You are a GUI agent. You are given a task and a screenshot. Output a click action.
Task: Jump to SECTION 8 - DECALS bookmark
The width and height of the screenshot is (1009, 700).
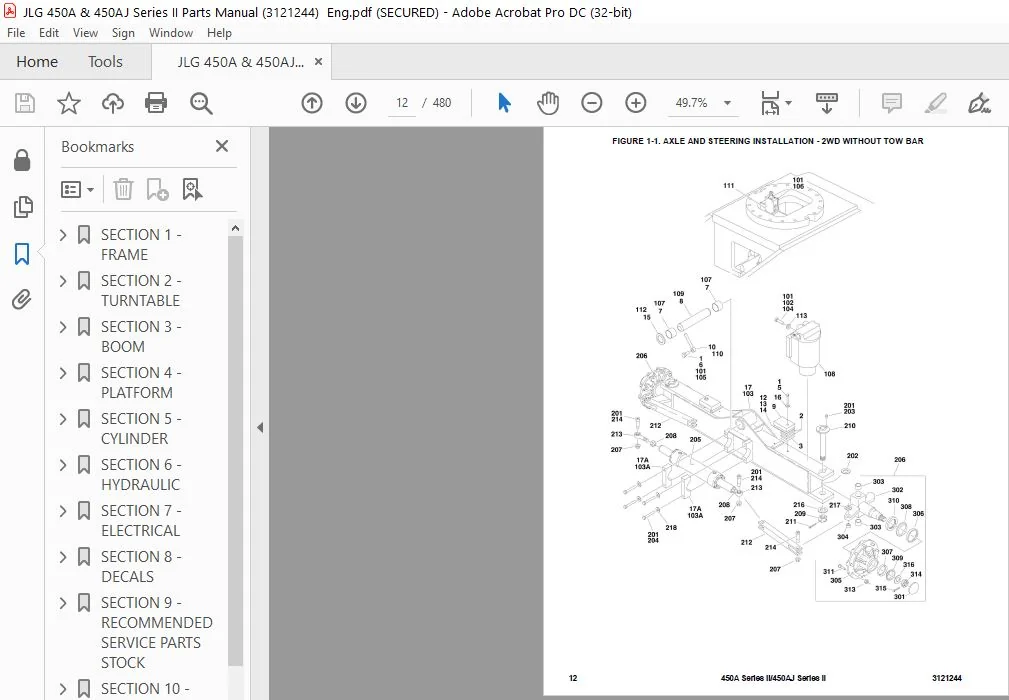click(141, 566)
